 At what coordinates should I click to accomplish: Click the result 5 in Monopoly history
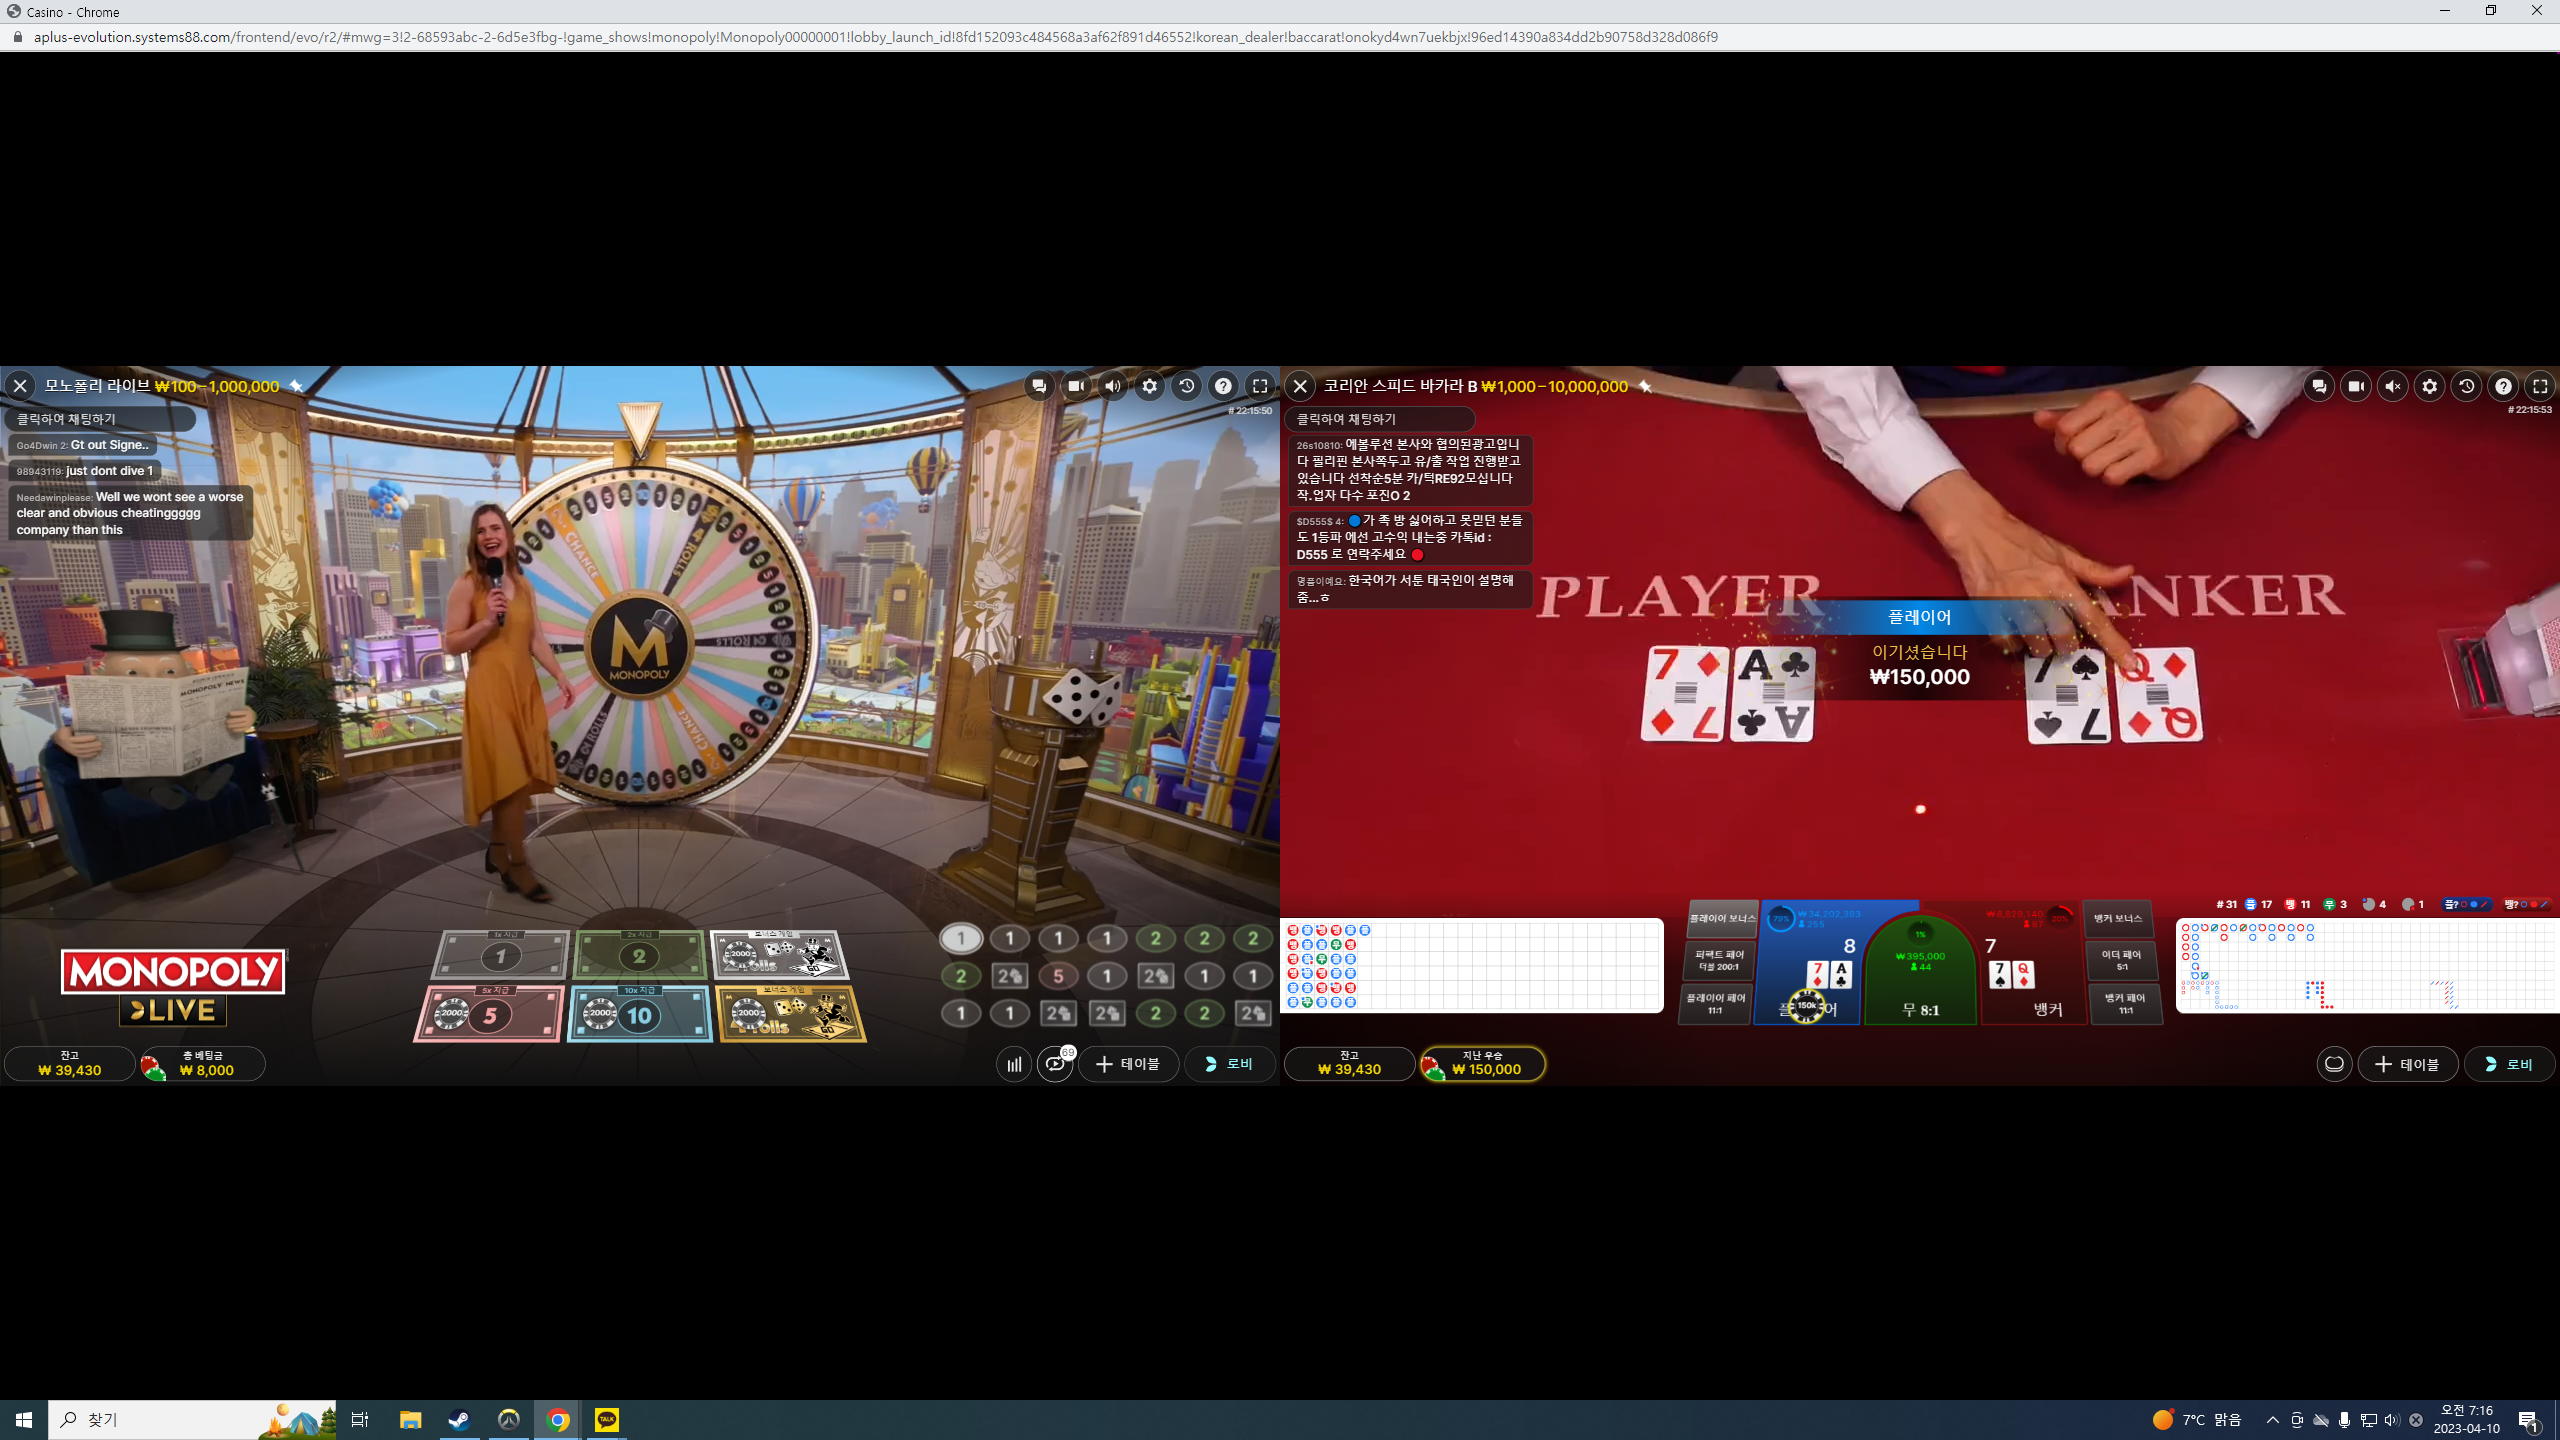tap(1058, 976)
